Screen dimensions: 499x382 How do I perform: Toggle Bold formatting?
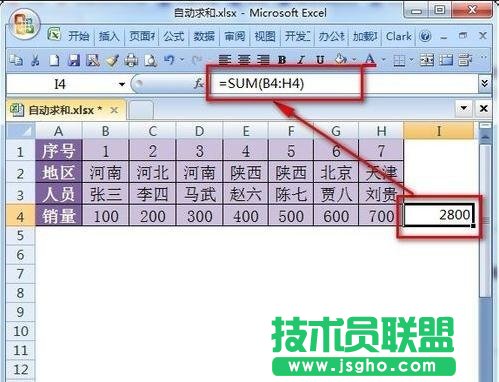point(282,60)
